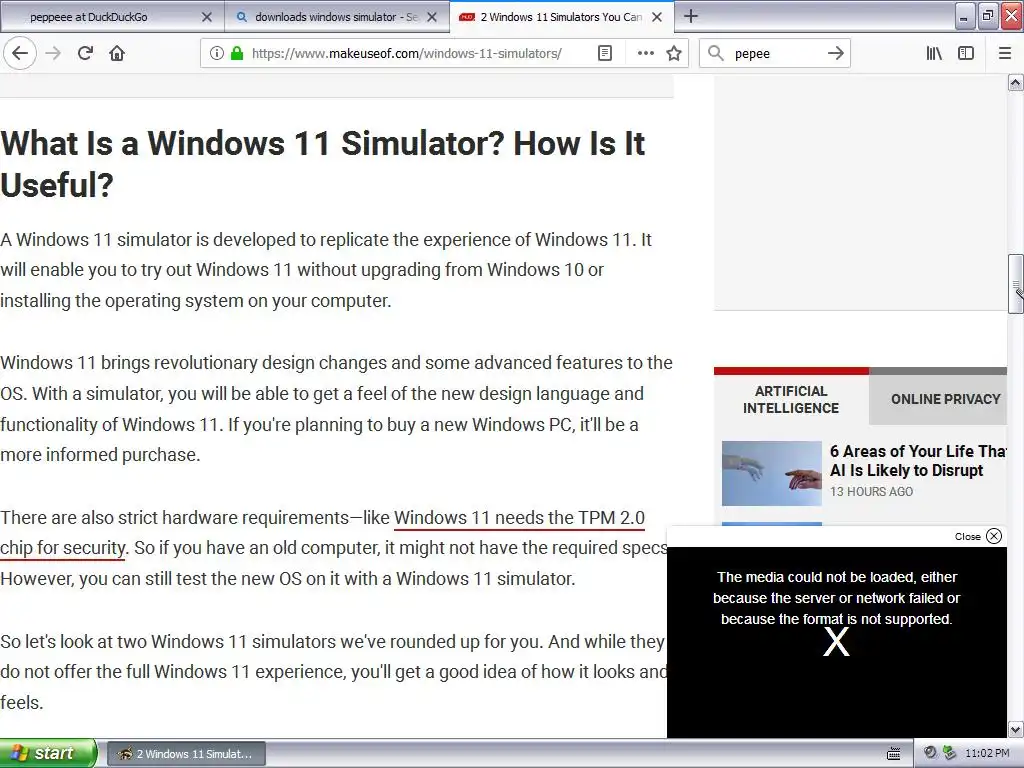Close the peppeee at DuckDuckGo tab

click(206, 17)
